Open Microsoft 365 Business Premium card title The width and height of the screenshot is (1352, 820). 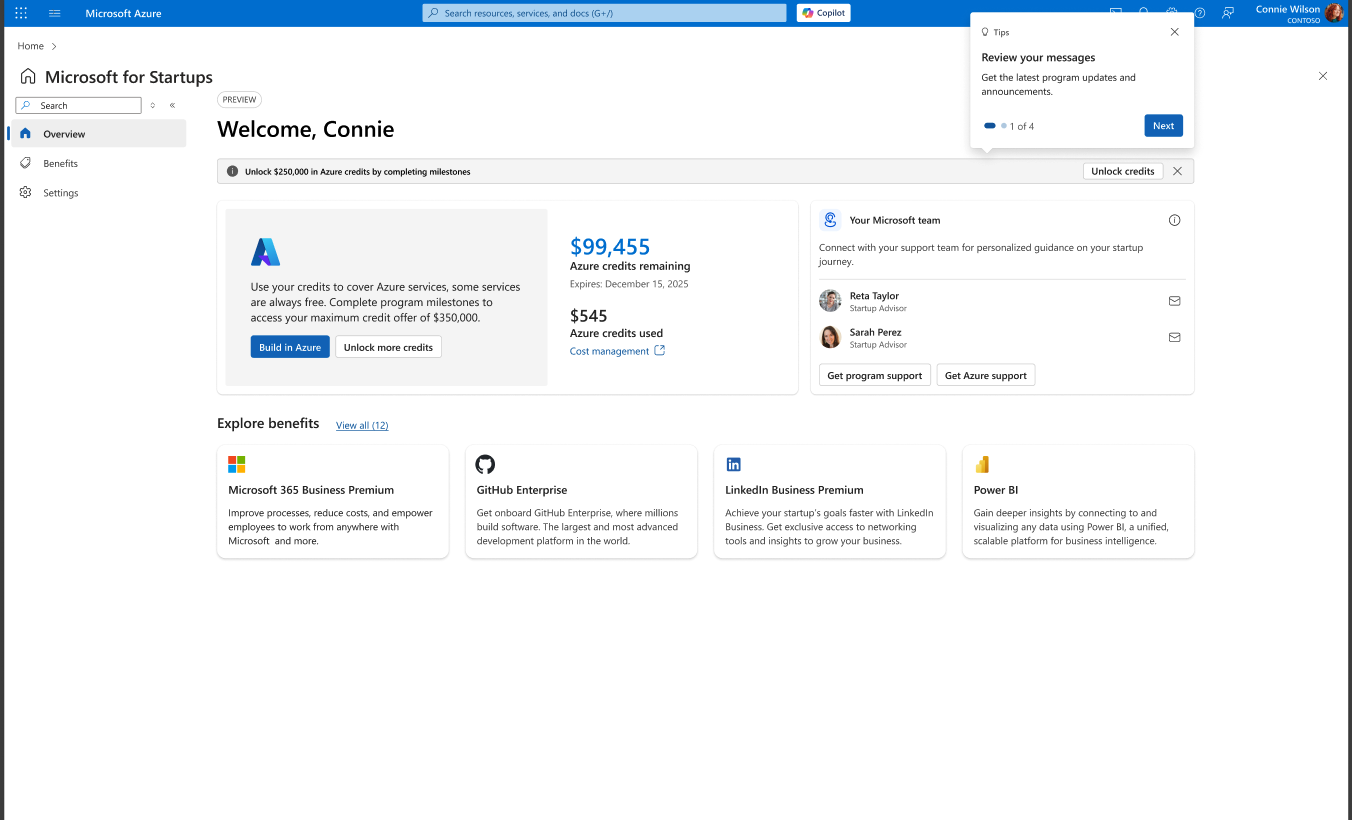(311, 490)
